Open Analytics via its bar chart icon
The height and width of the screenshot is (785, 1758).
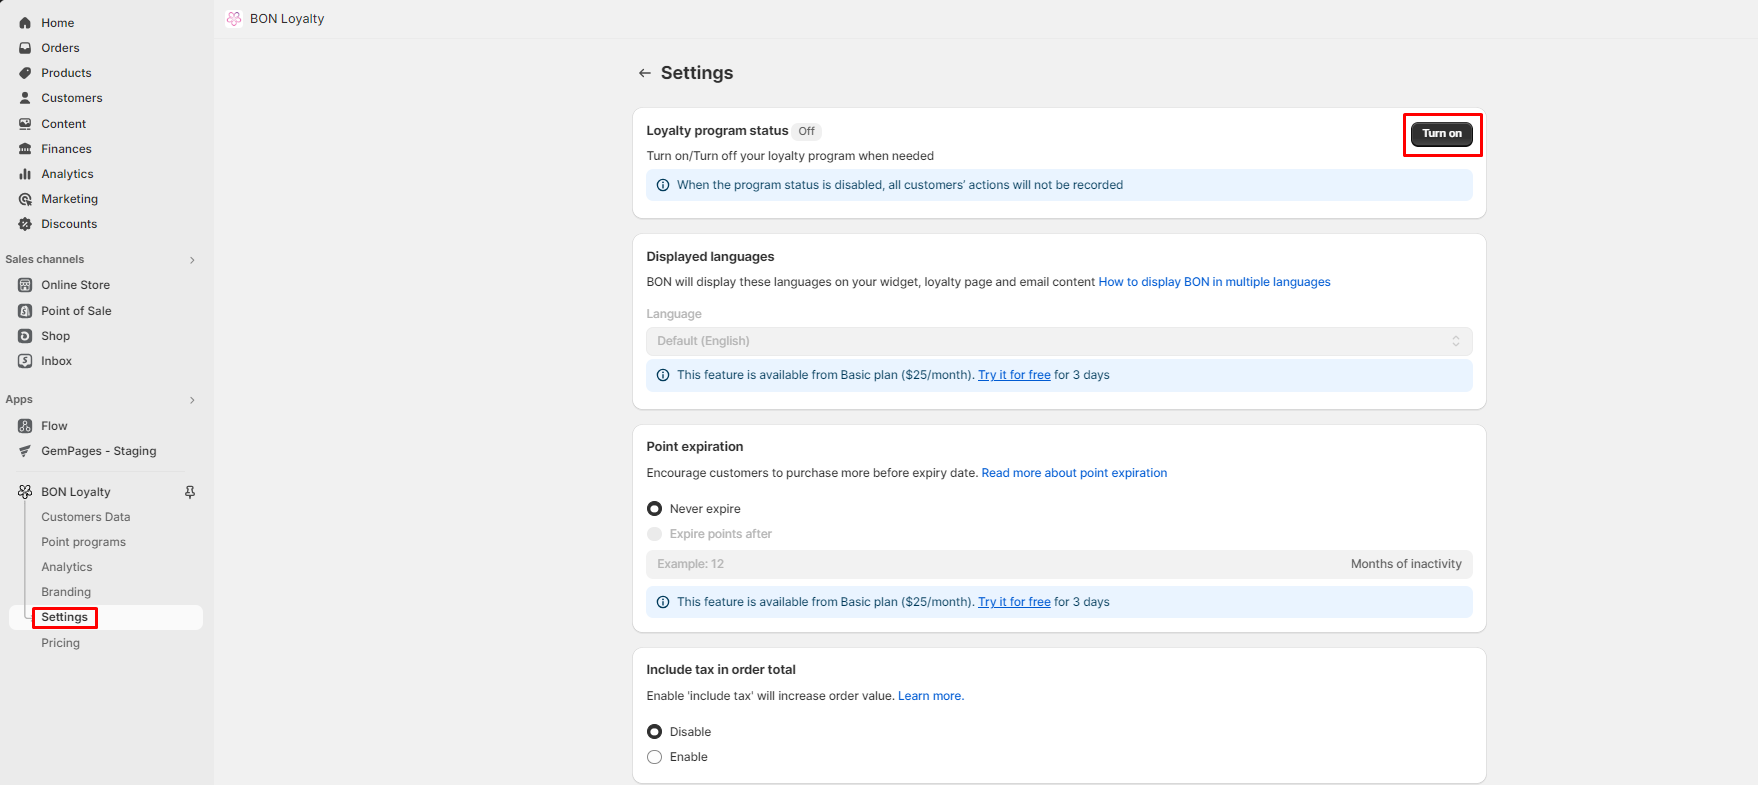tap(25, 174)
